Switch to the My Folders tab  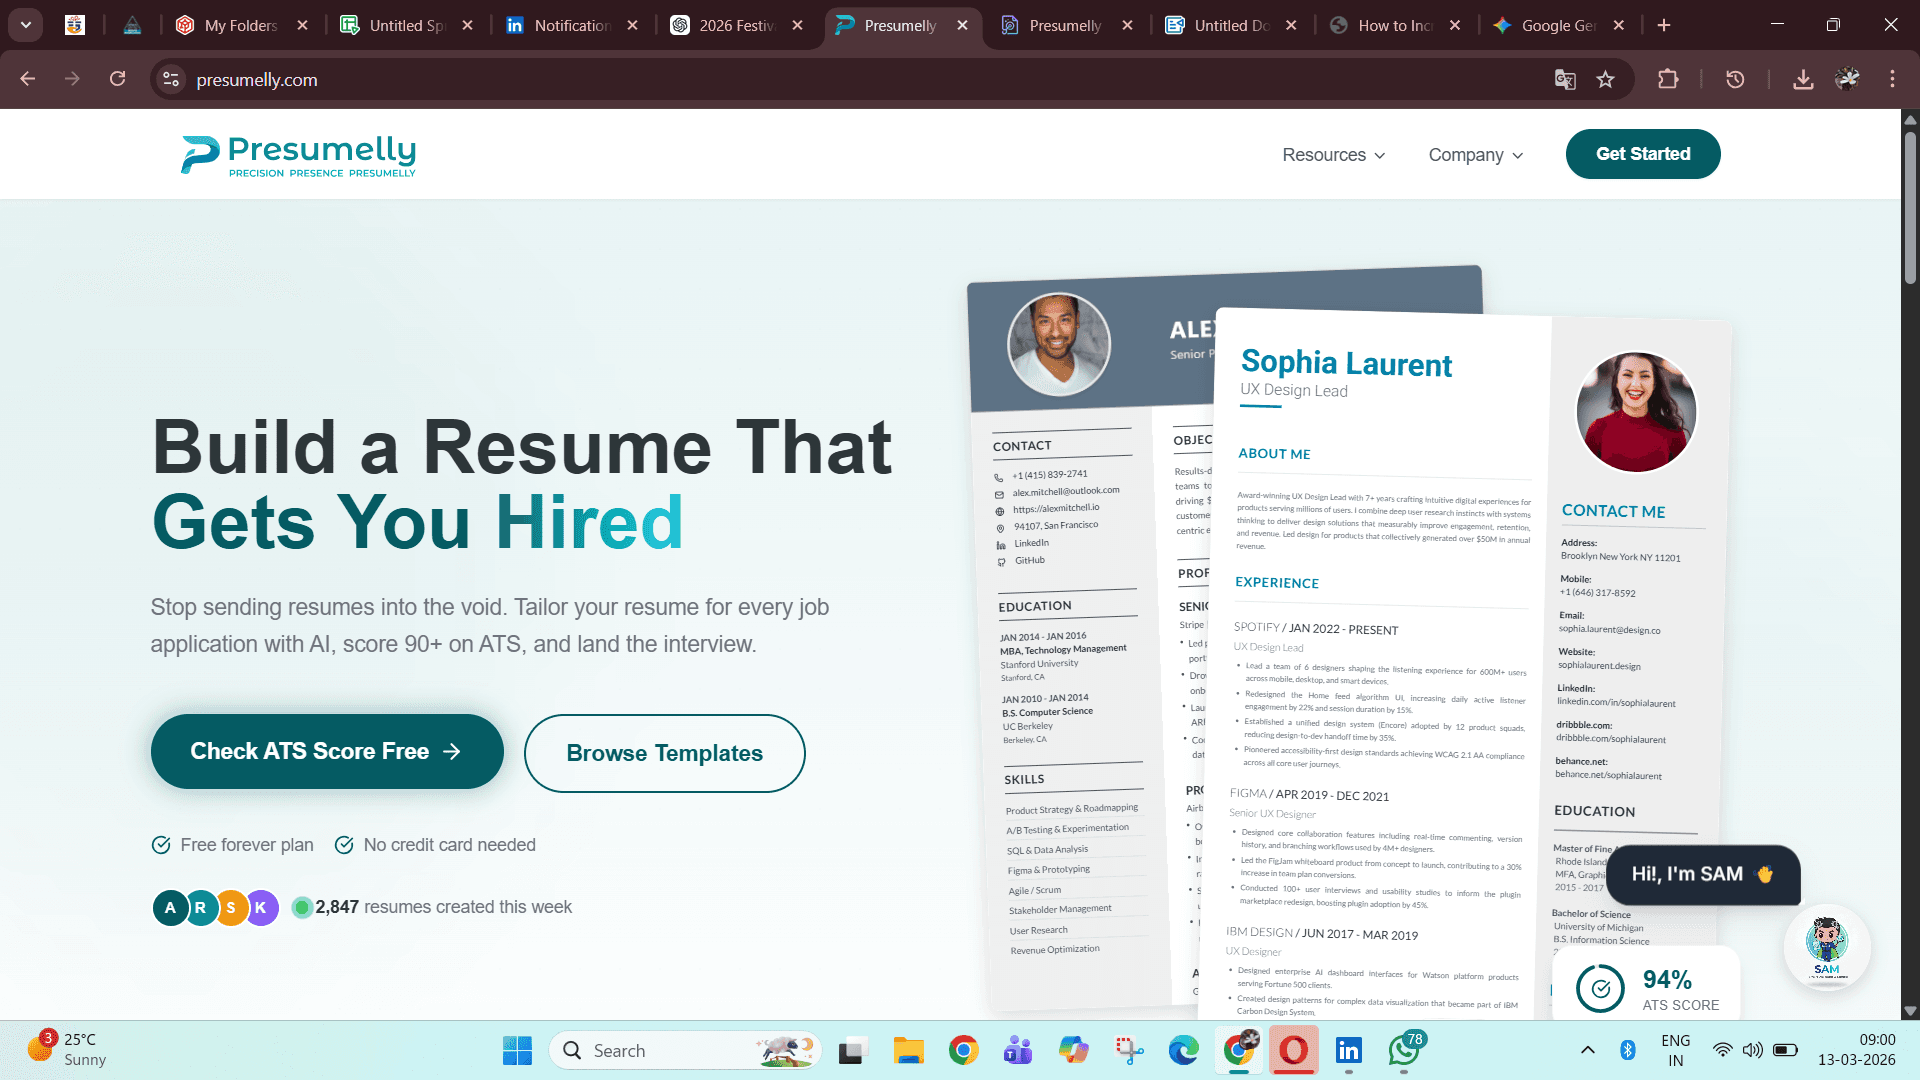tap(240, 25)
